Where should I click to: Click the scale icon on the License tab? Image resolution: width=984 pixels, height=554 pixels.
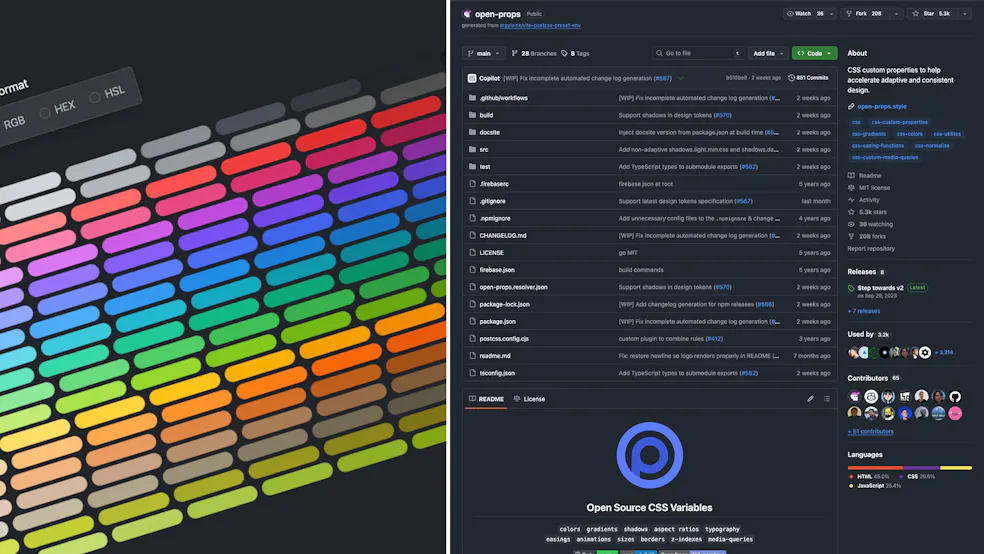(517, 399)
